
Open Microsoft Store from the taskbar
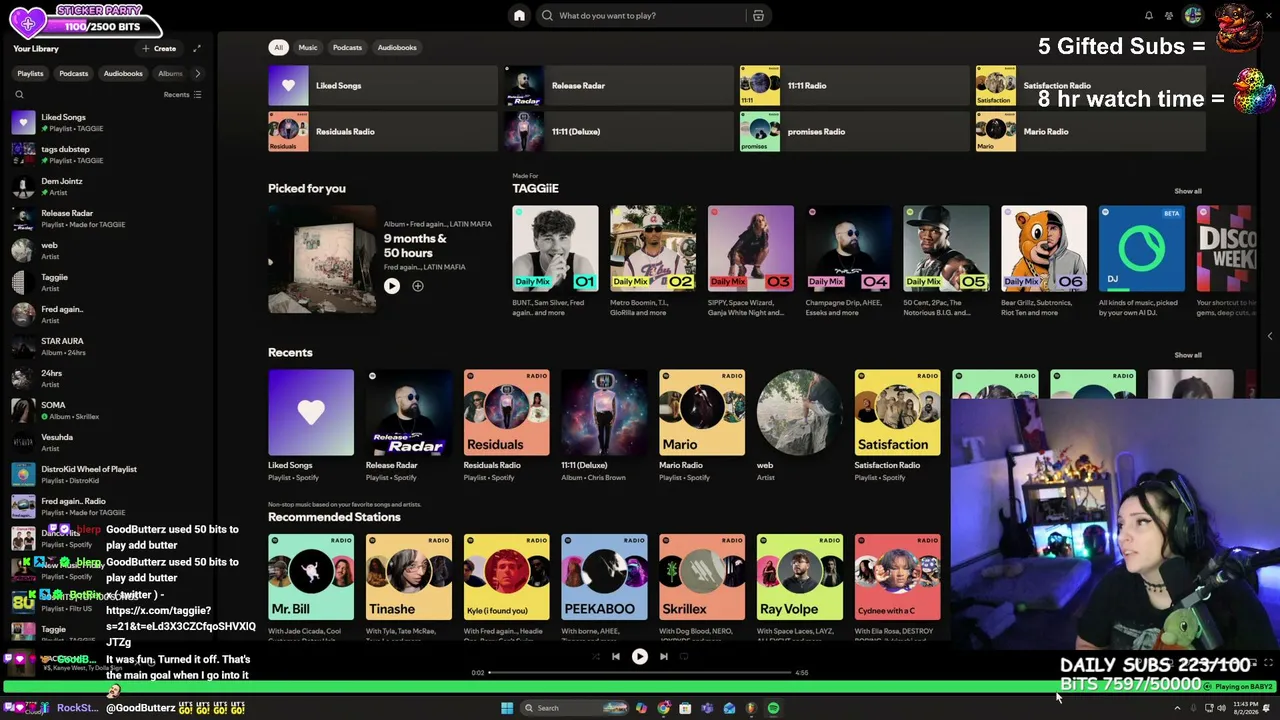point(685,708)
